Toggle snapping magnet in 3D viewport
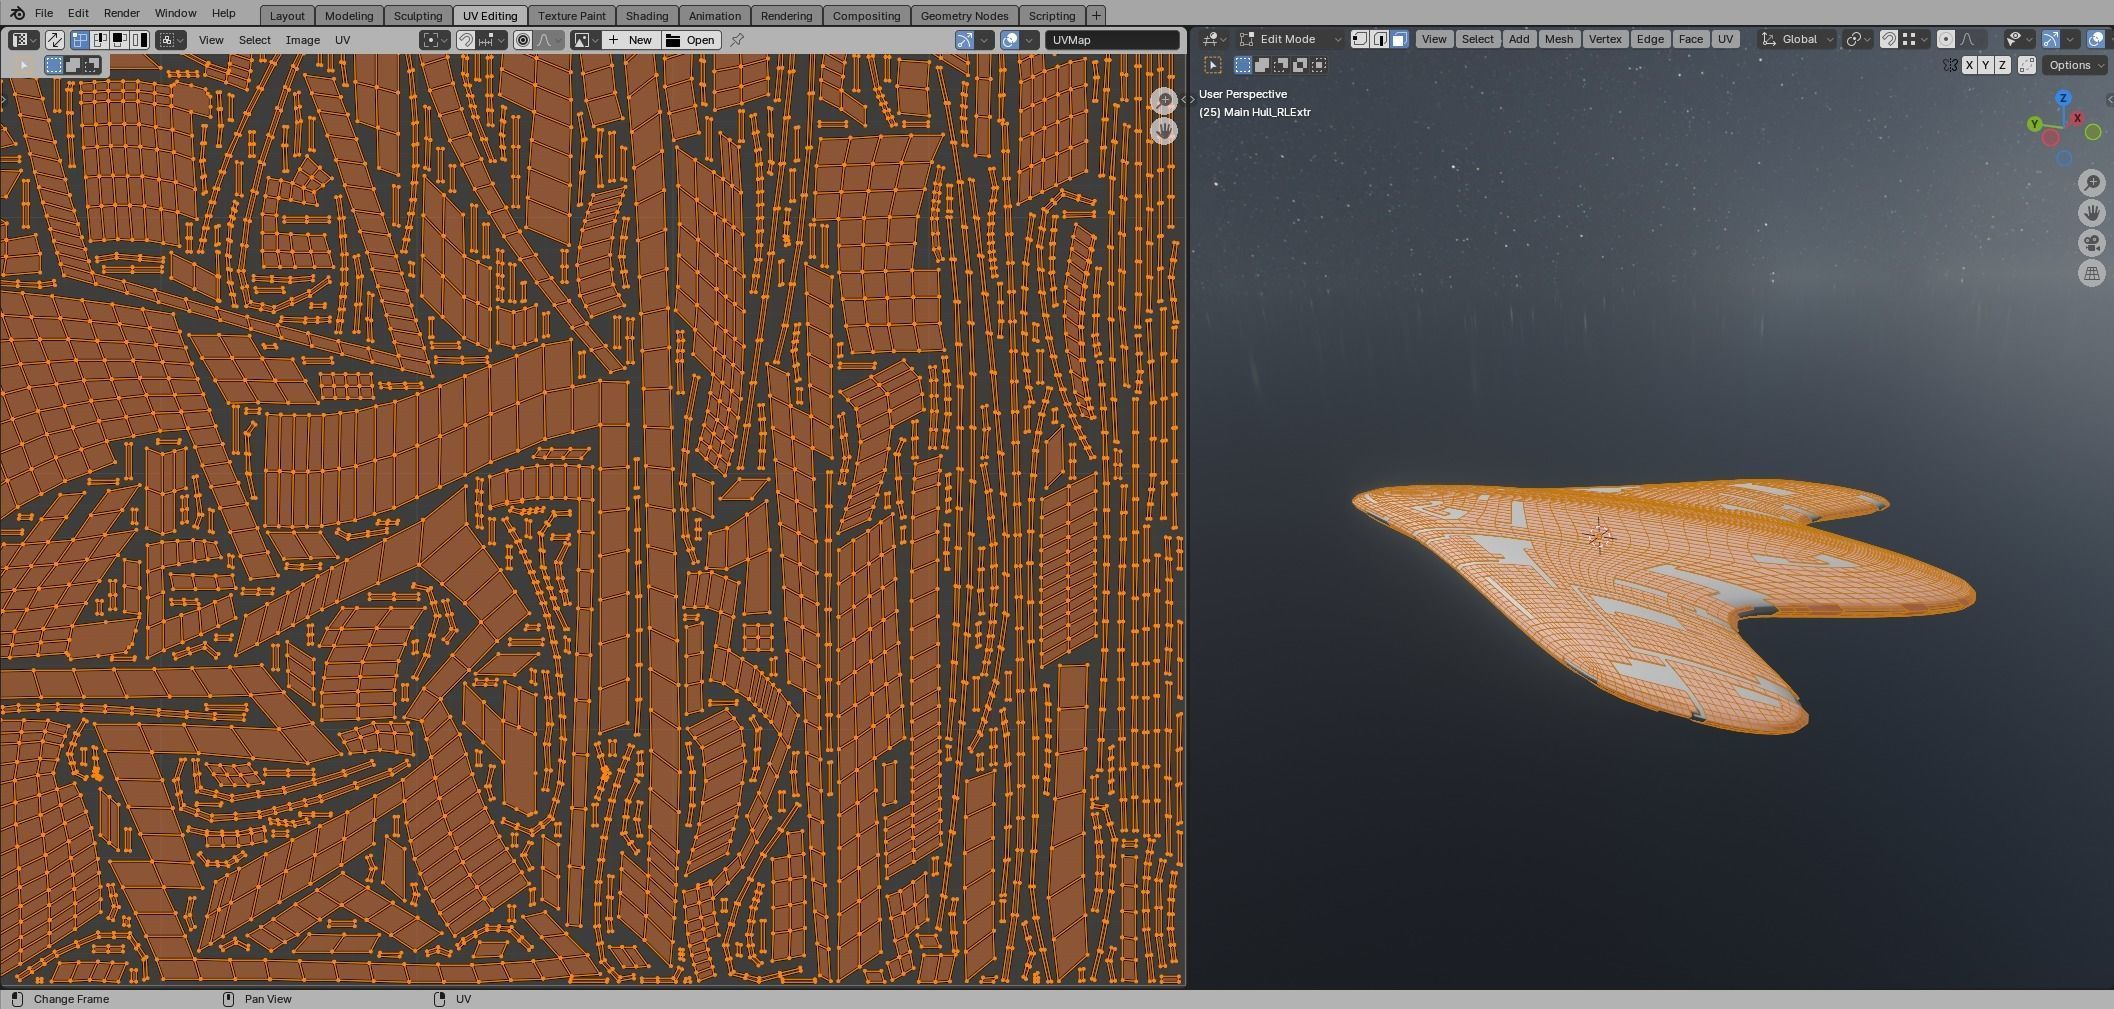2114x1009 pixels. coord(1888,39)
